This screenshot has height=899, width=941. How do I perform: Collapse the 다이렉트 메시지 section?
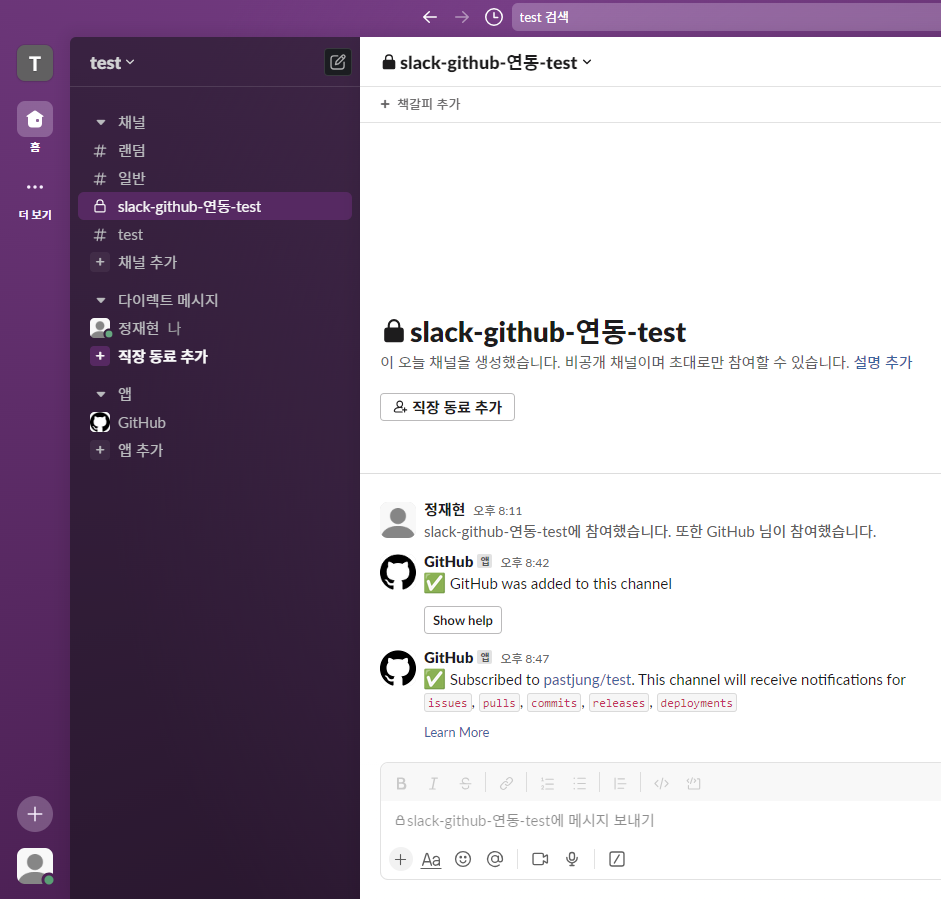[101, 300]
